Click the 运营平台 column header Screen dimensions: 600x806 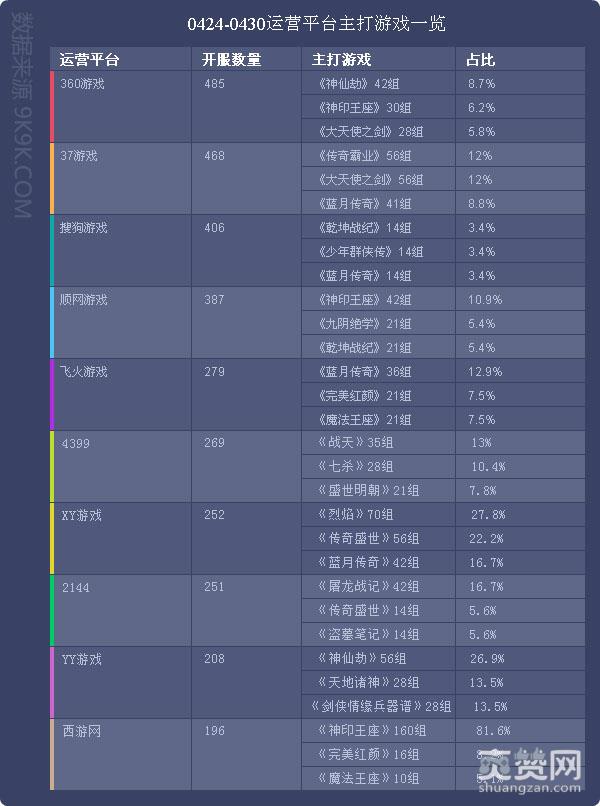click(89, 60)
